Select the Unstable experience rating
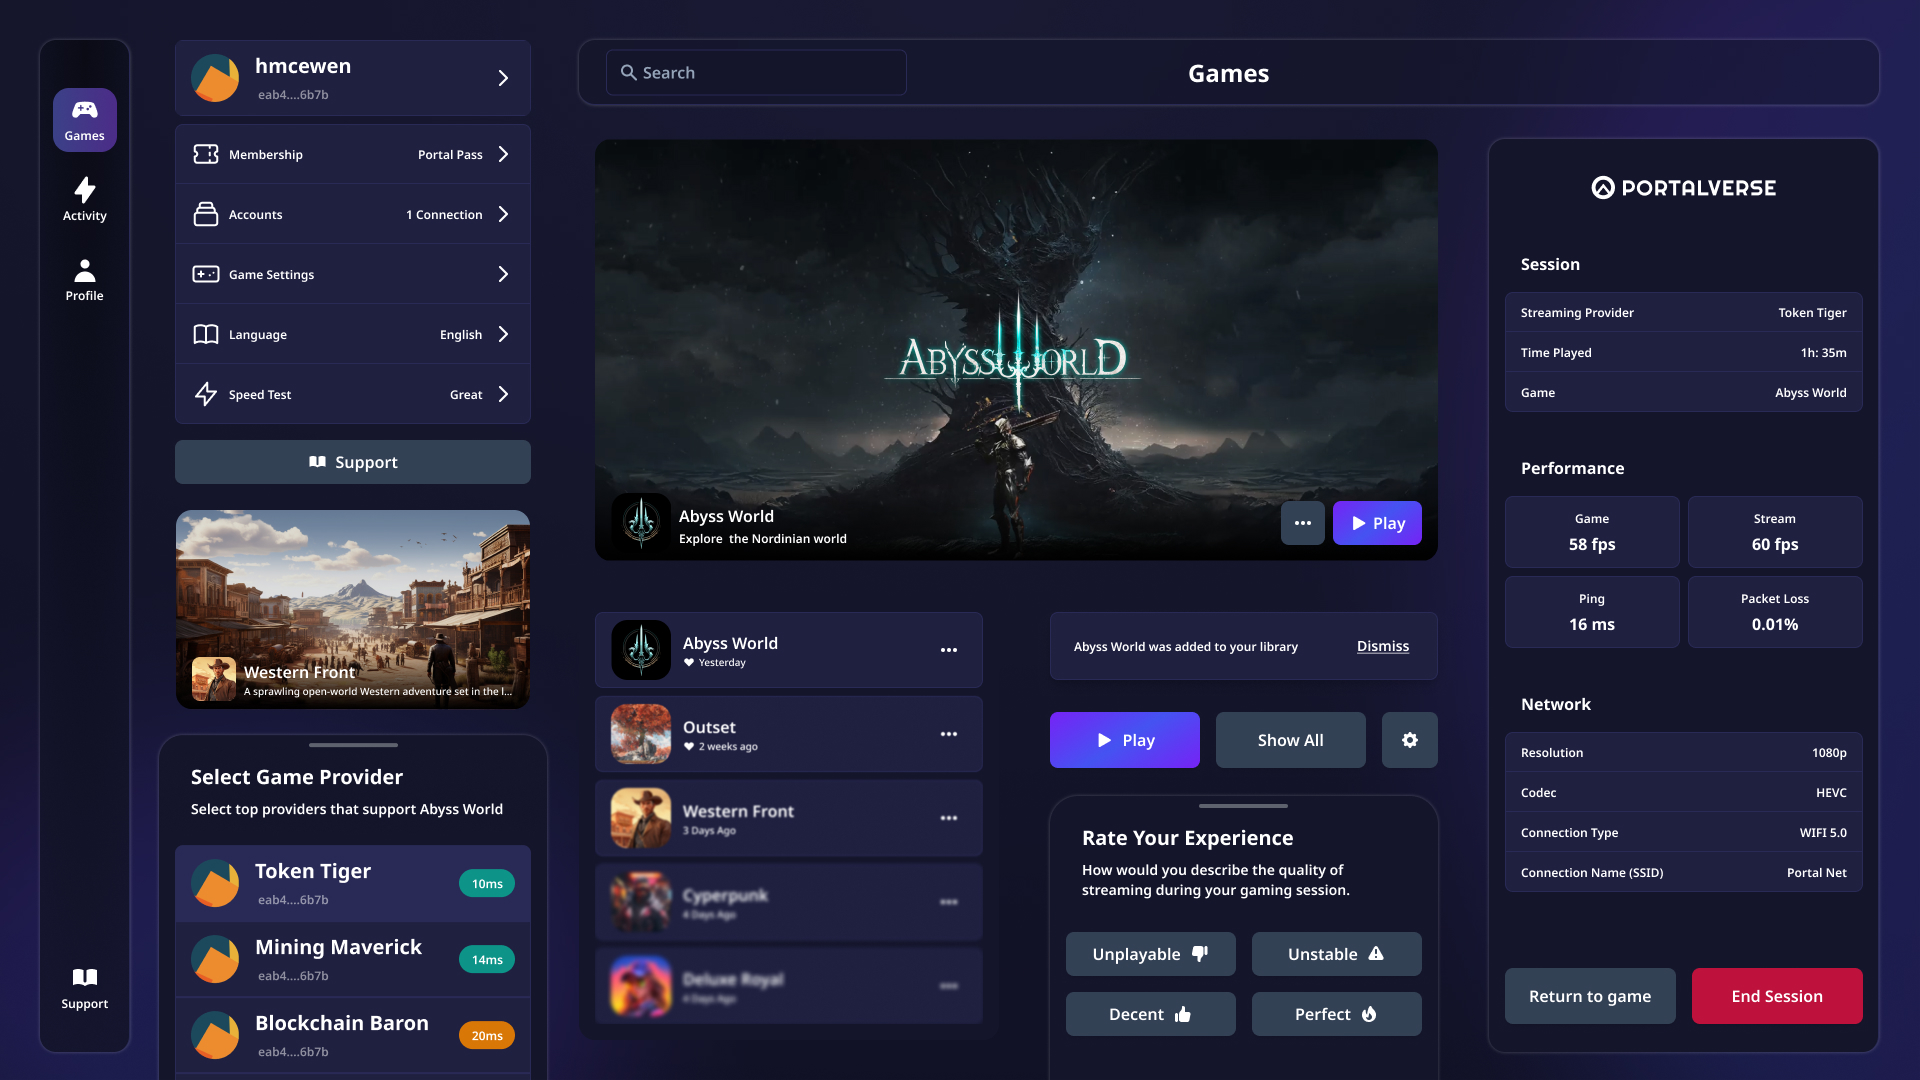The image size is (1920, 1080). tap(1336, 953)
